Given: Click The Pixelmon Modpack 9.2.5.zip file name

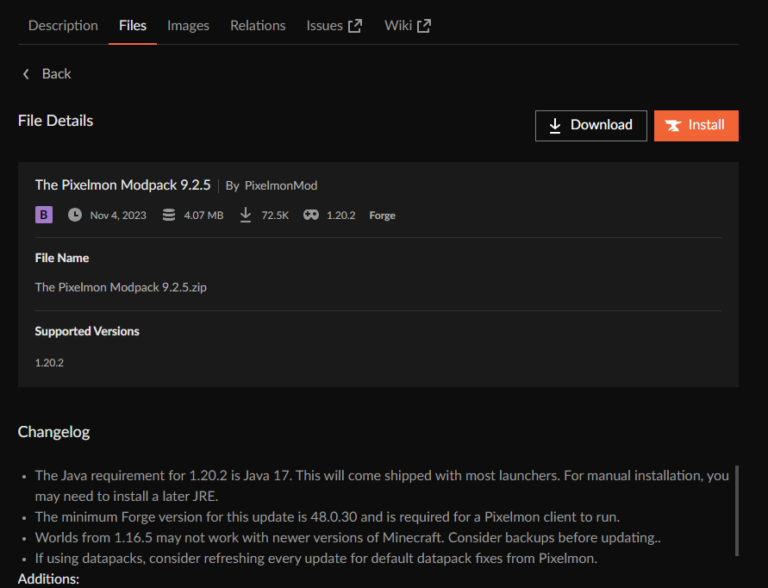Looking at the screenshot, I should pyautogui.click(x=121, y=287).
